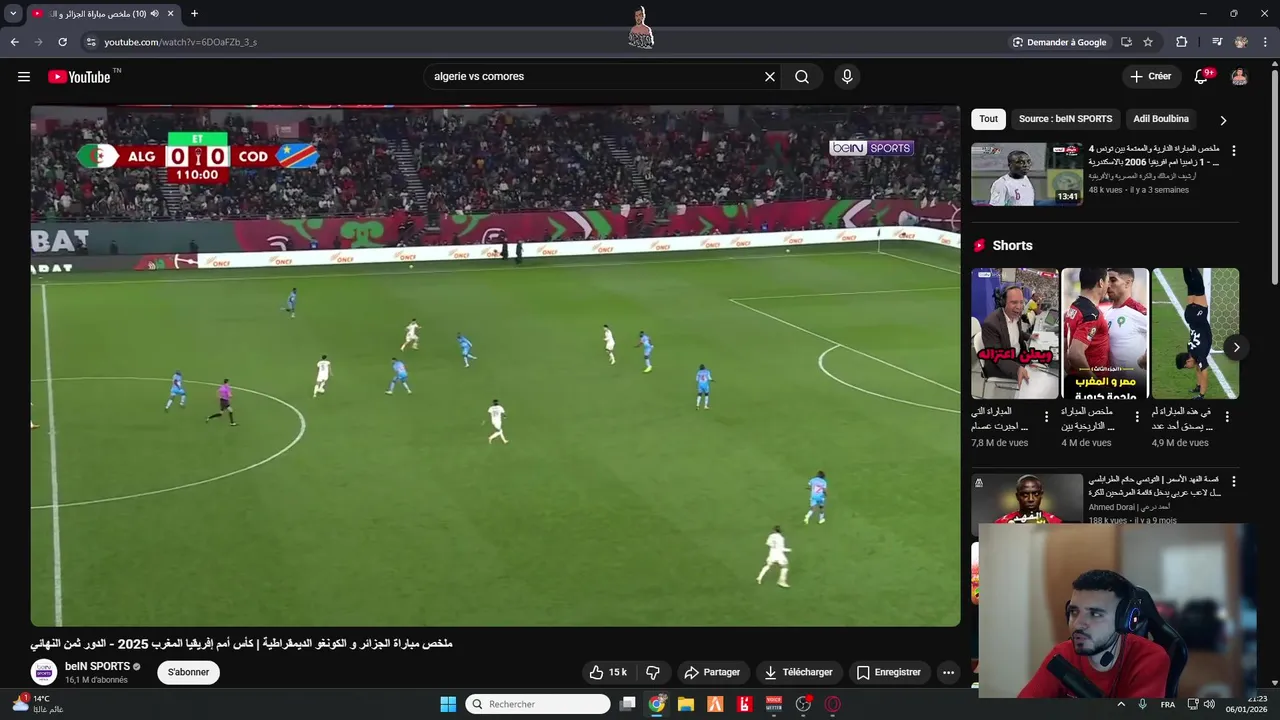Open beIN SPORTS channel name link
This screenshot has width=1280, height=720.
point(98,666)
